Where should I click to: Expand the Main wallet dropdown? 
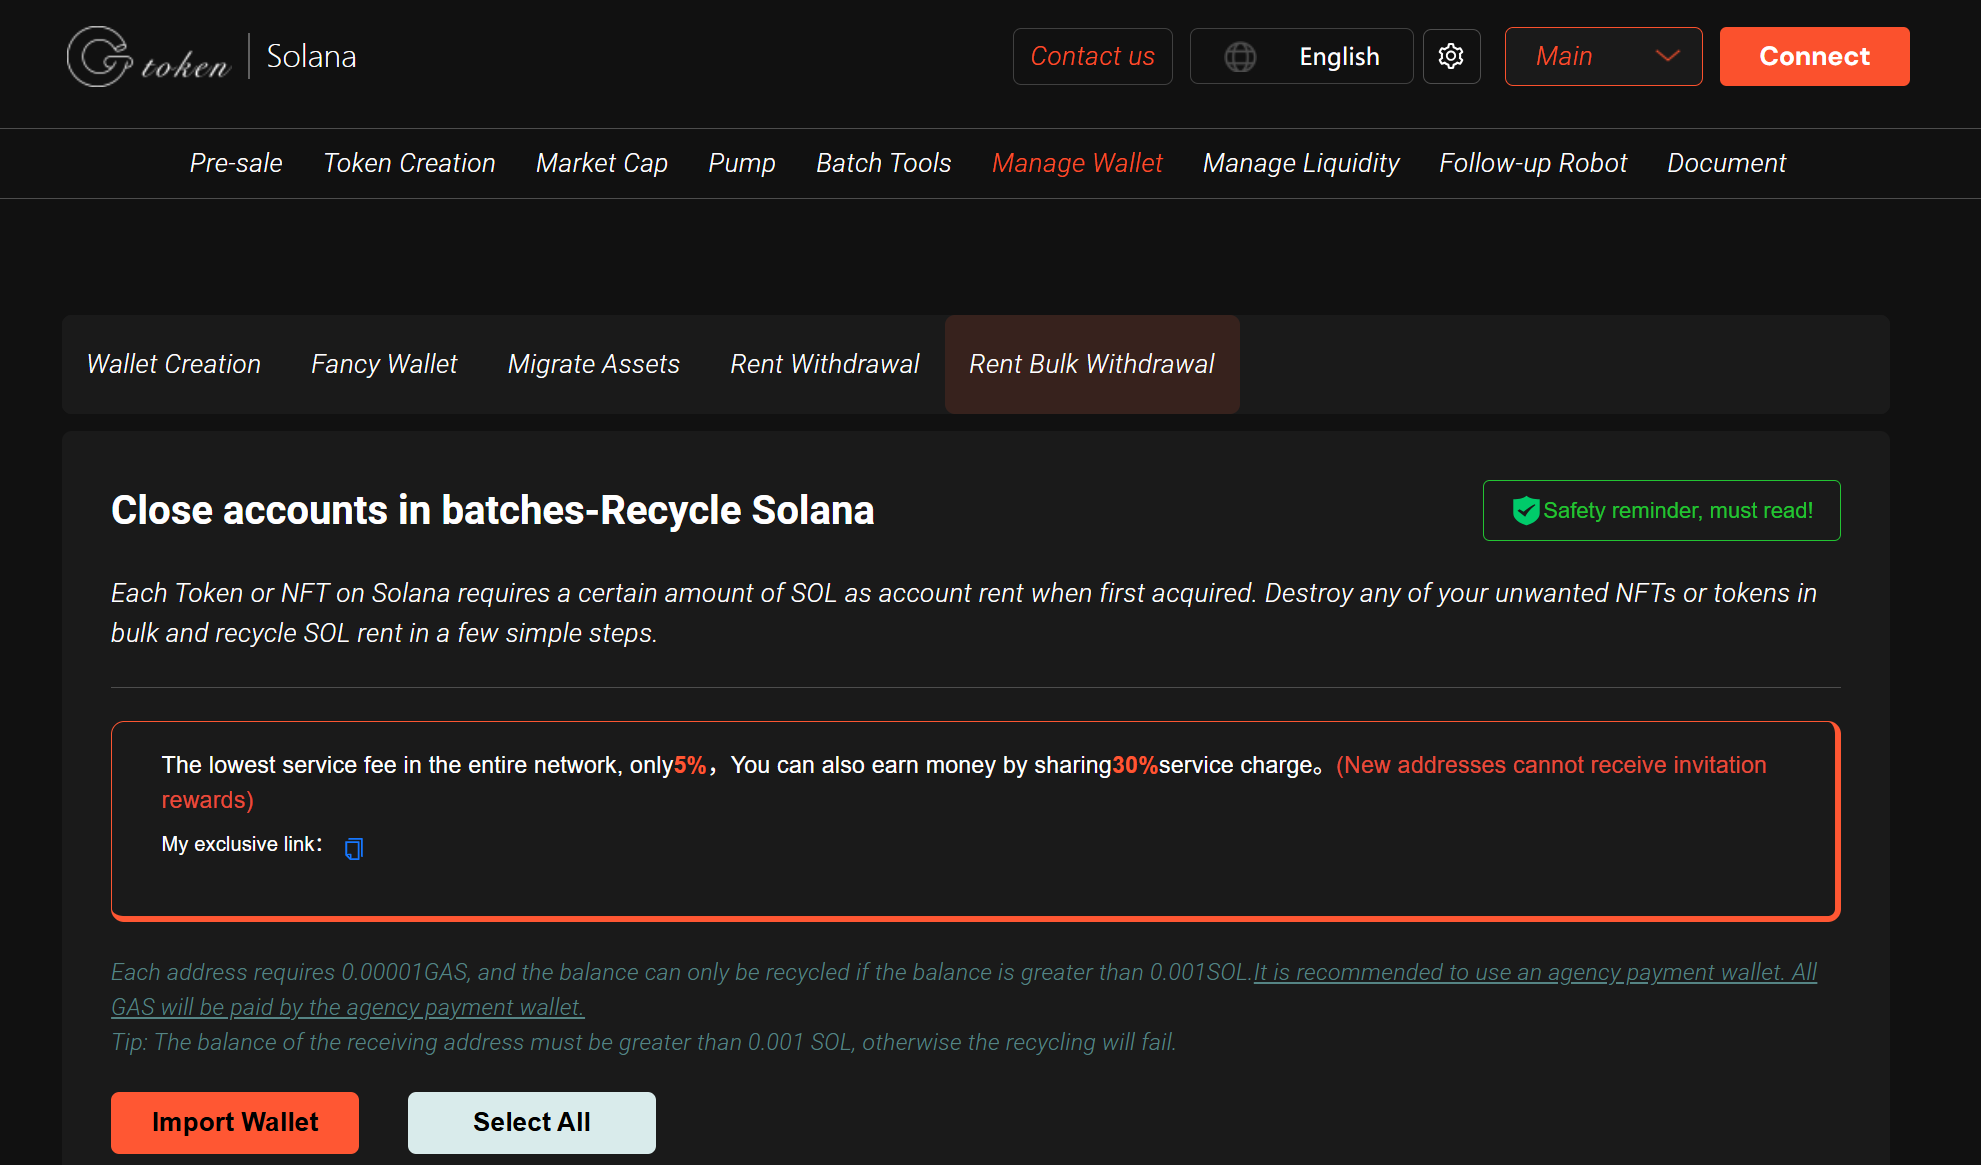1602,56
